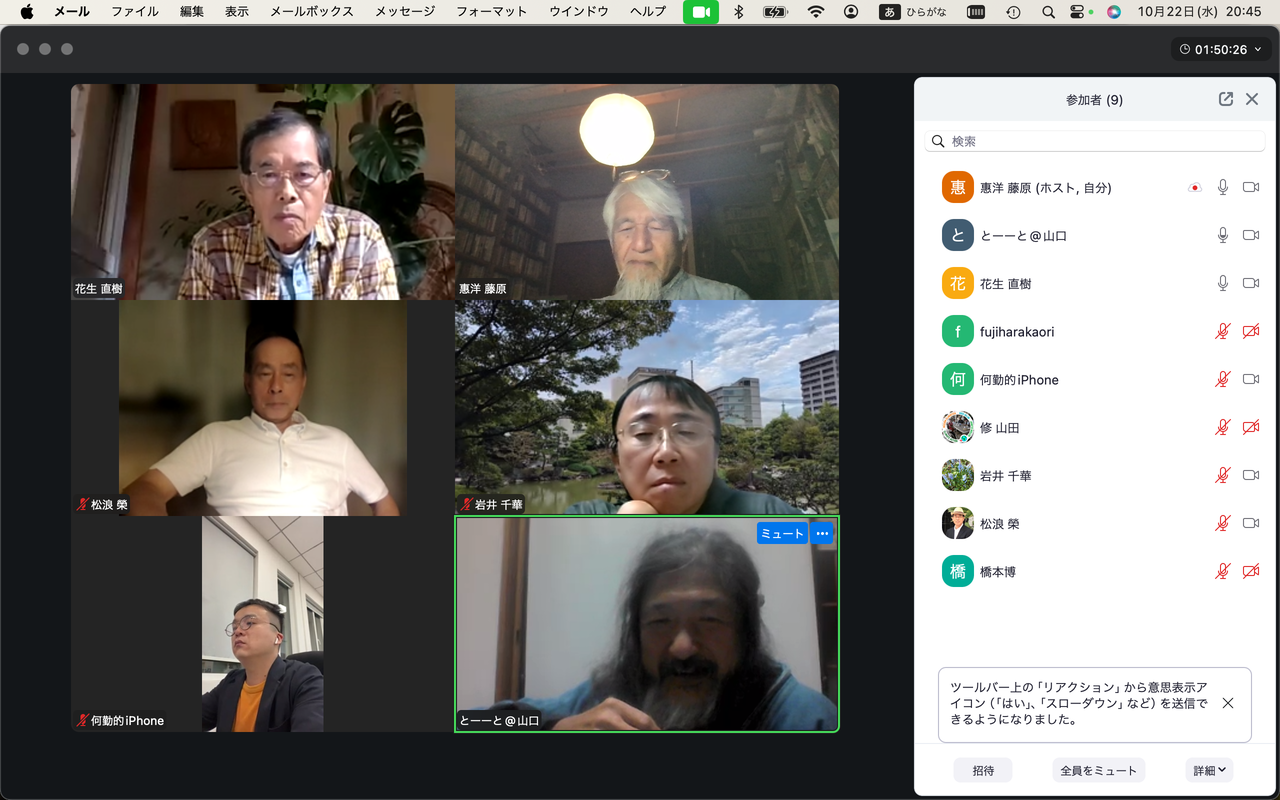The height and width of the screenshot is (800, 1280).
Task: Click muted microphone icon for 何勳的iPhone
Action: pos(1222,379)
